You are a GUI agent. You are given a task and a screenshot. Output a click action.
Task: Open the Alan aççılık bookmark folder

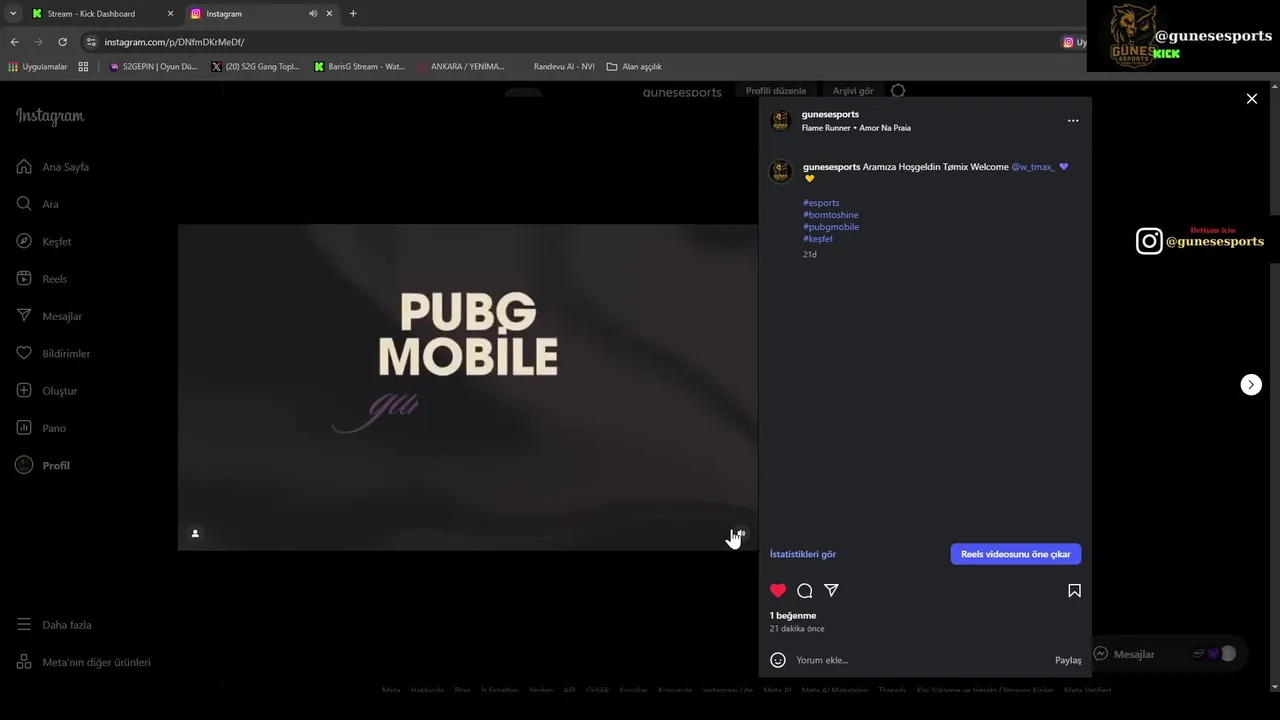click(634, 67)
